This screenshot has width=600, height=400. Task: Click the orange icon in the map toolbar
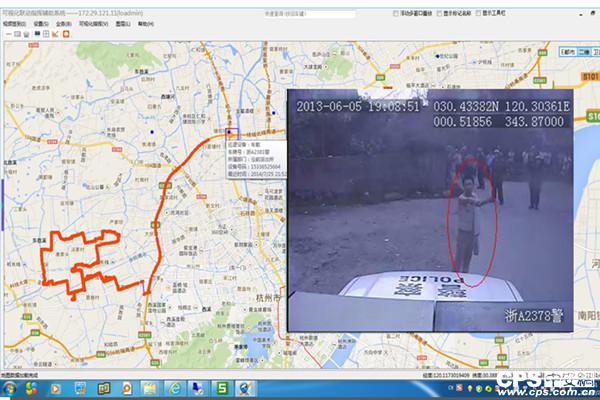click(x=66, y=33)
